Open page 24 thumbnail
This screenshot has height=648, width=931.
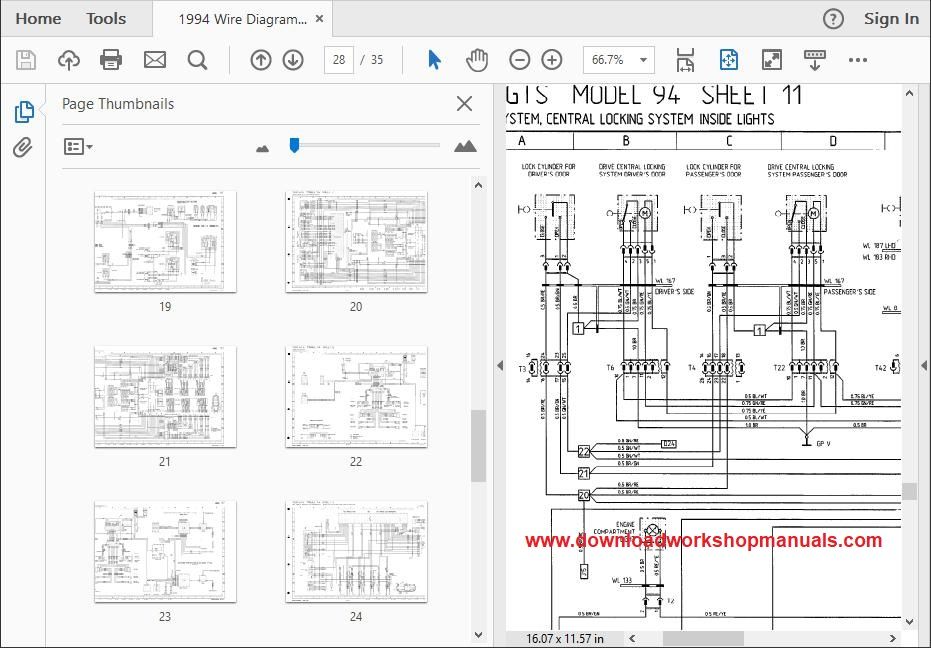click(356, 551)
